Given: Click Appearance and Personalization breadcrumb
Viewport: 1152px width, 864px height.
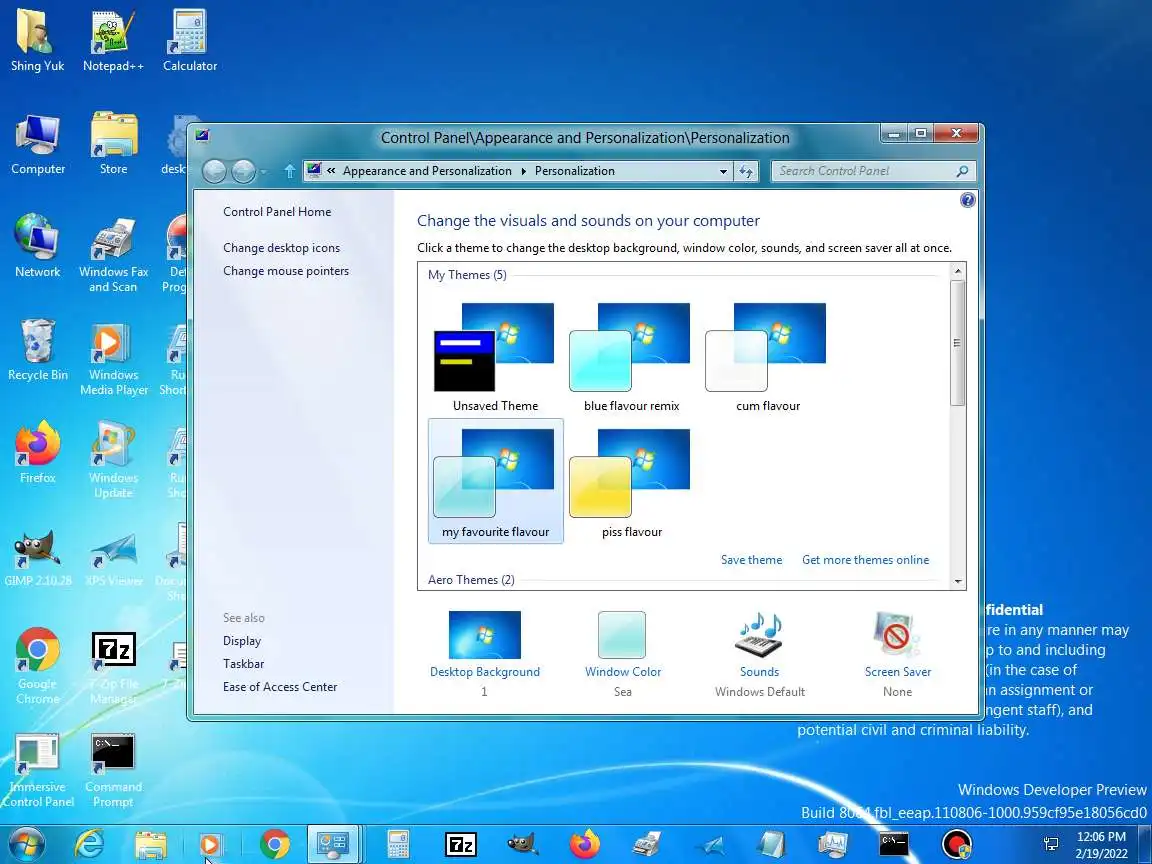Looking at the screenshot, I should [x=427, y=171].
